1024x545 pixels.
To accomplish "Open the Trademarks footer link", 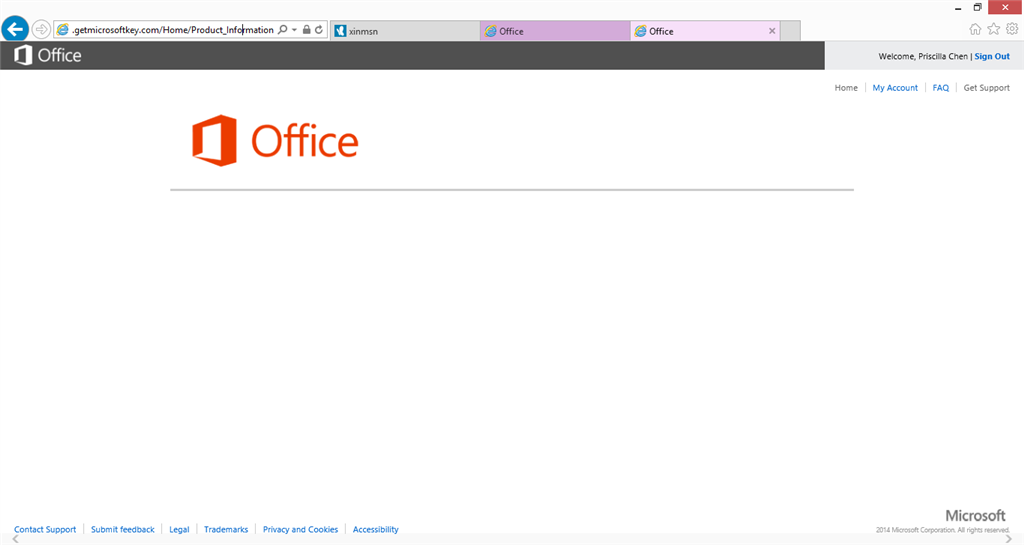I will point(226,529).
